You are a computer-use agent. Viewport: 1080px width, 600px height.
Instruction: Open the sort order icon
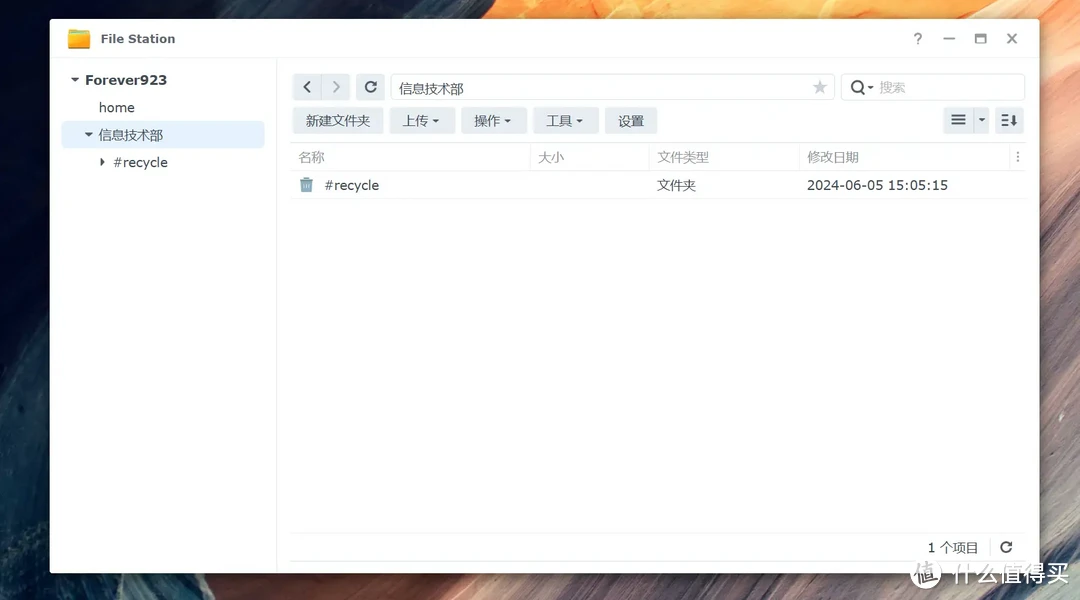(x=1008, y=120)
